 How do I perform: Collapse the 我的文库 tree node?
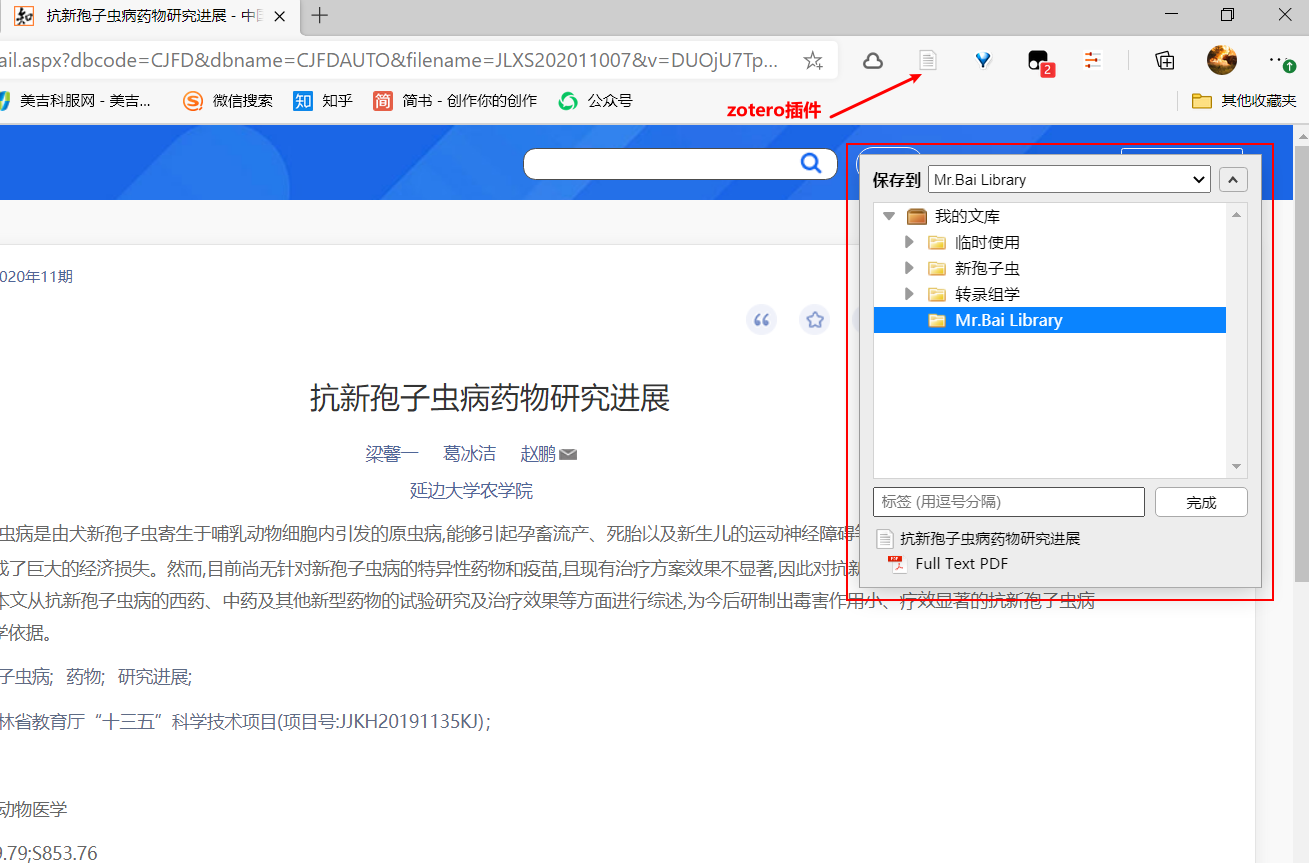pyautogui.click(x=888, y=216)
